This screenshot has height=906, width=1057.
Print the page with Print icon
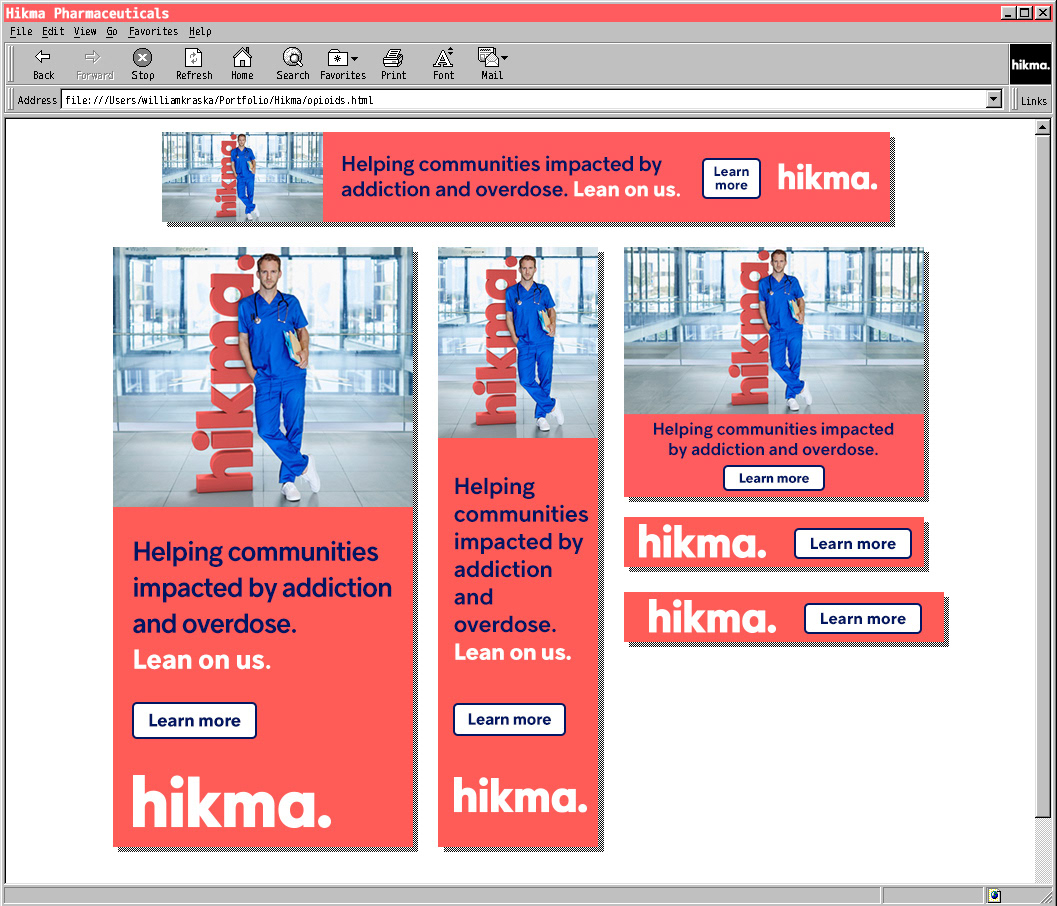pyautogui.click(x=393, y=64)
